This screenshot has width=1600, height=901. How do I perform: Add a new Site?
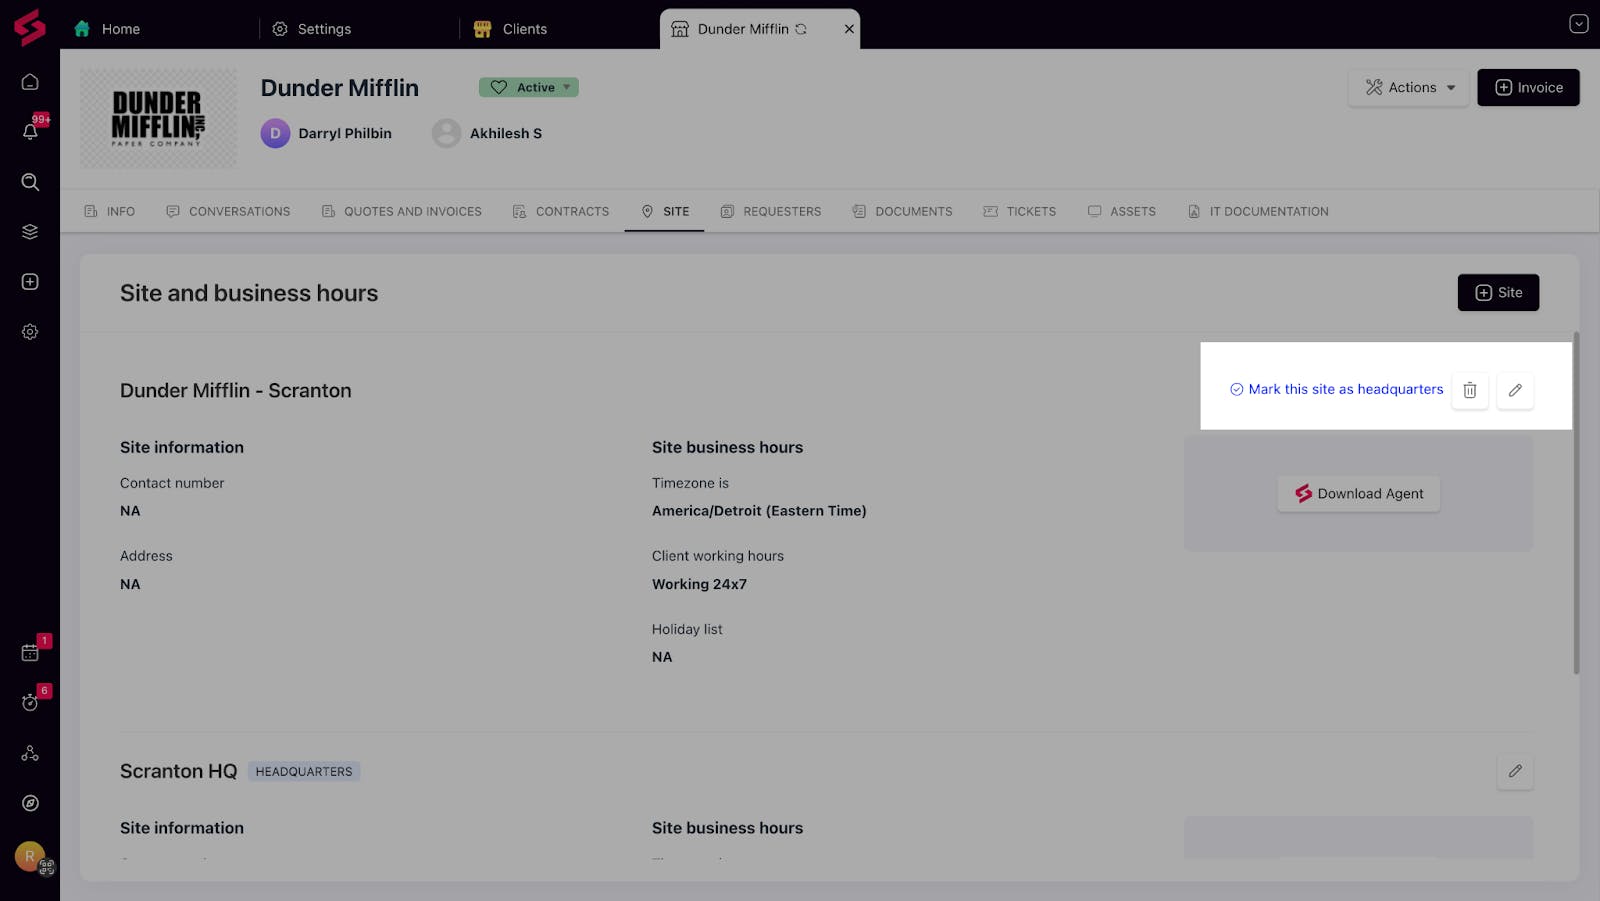1498,293
